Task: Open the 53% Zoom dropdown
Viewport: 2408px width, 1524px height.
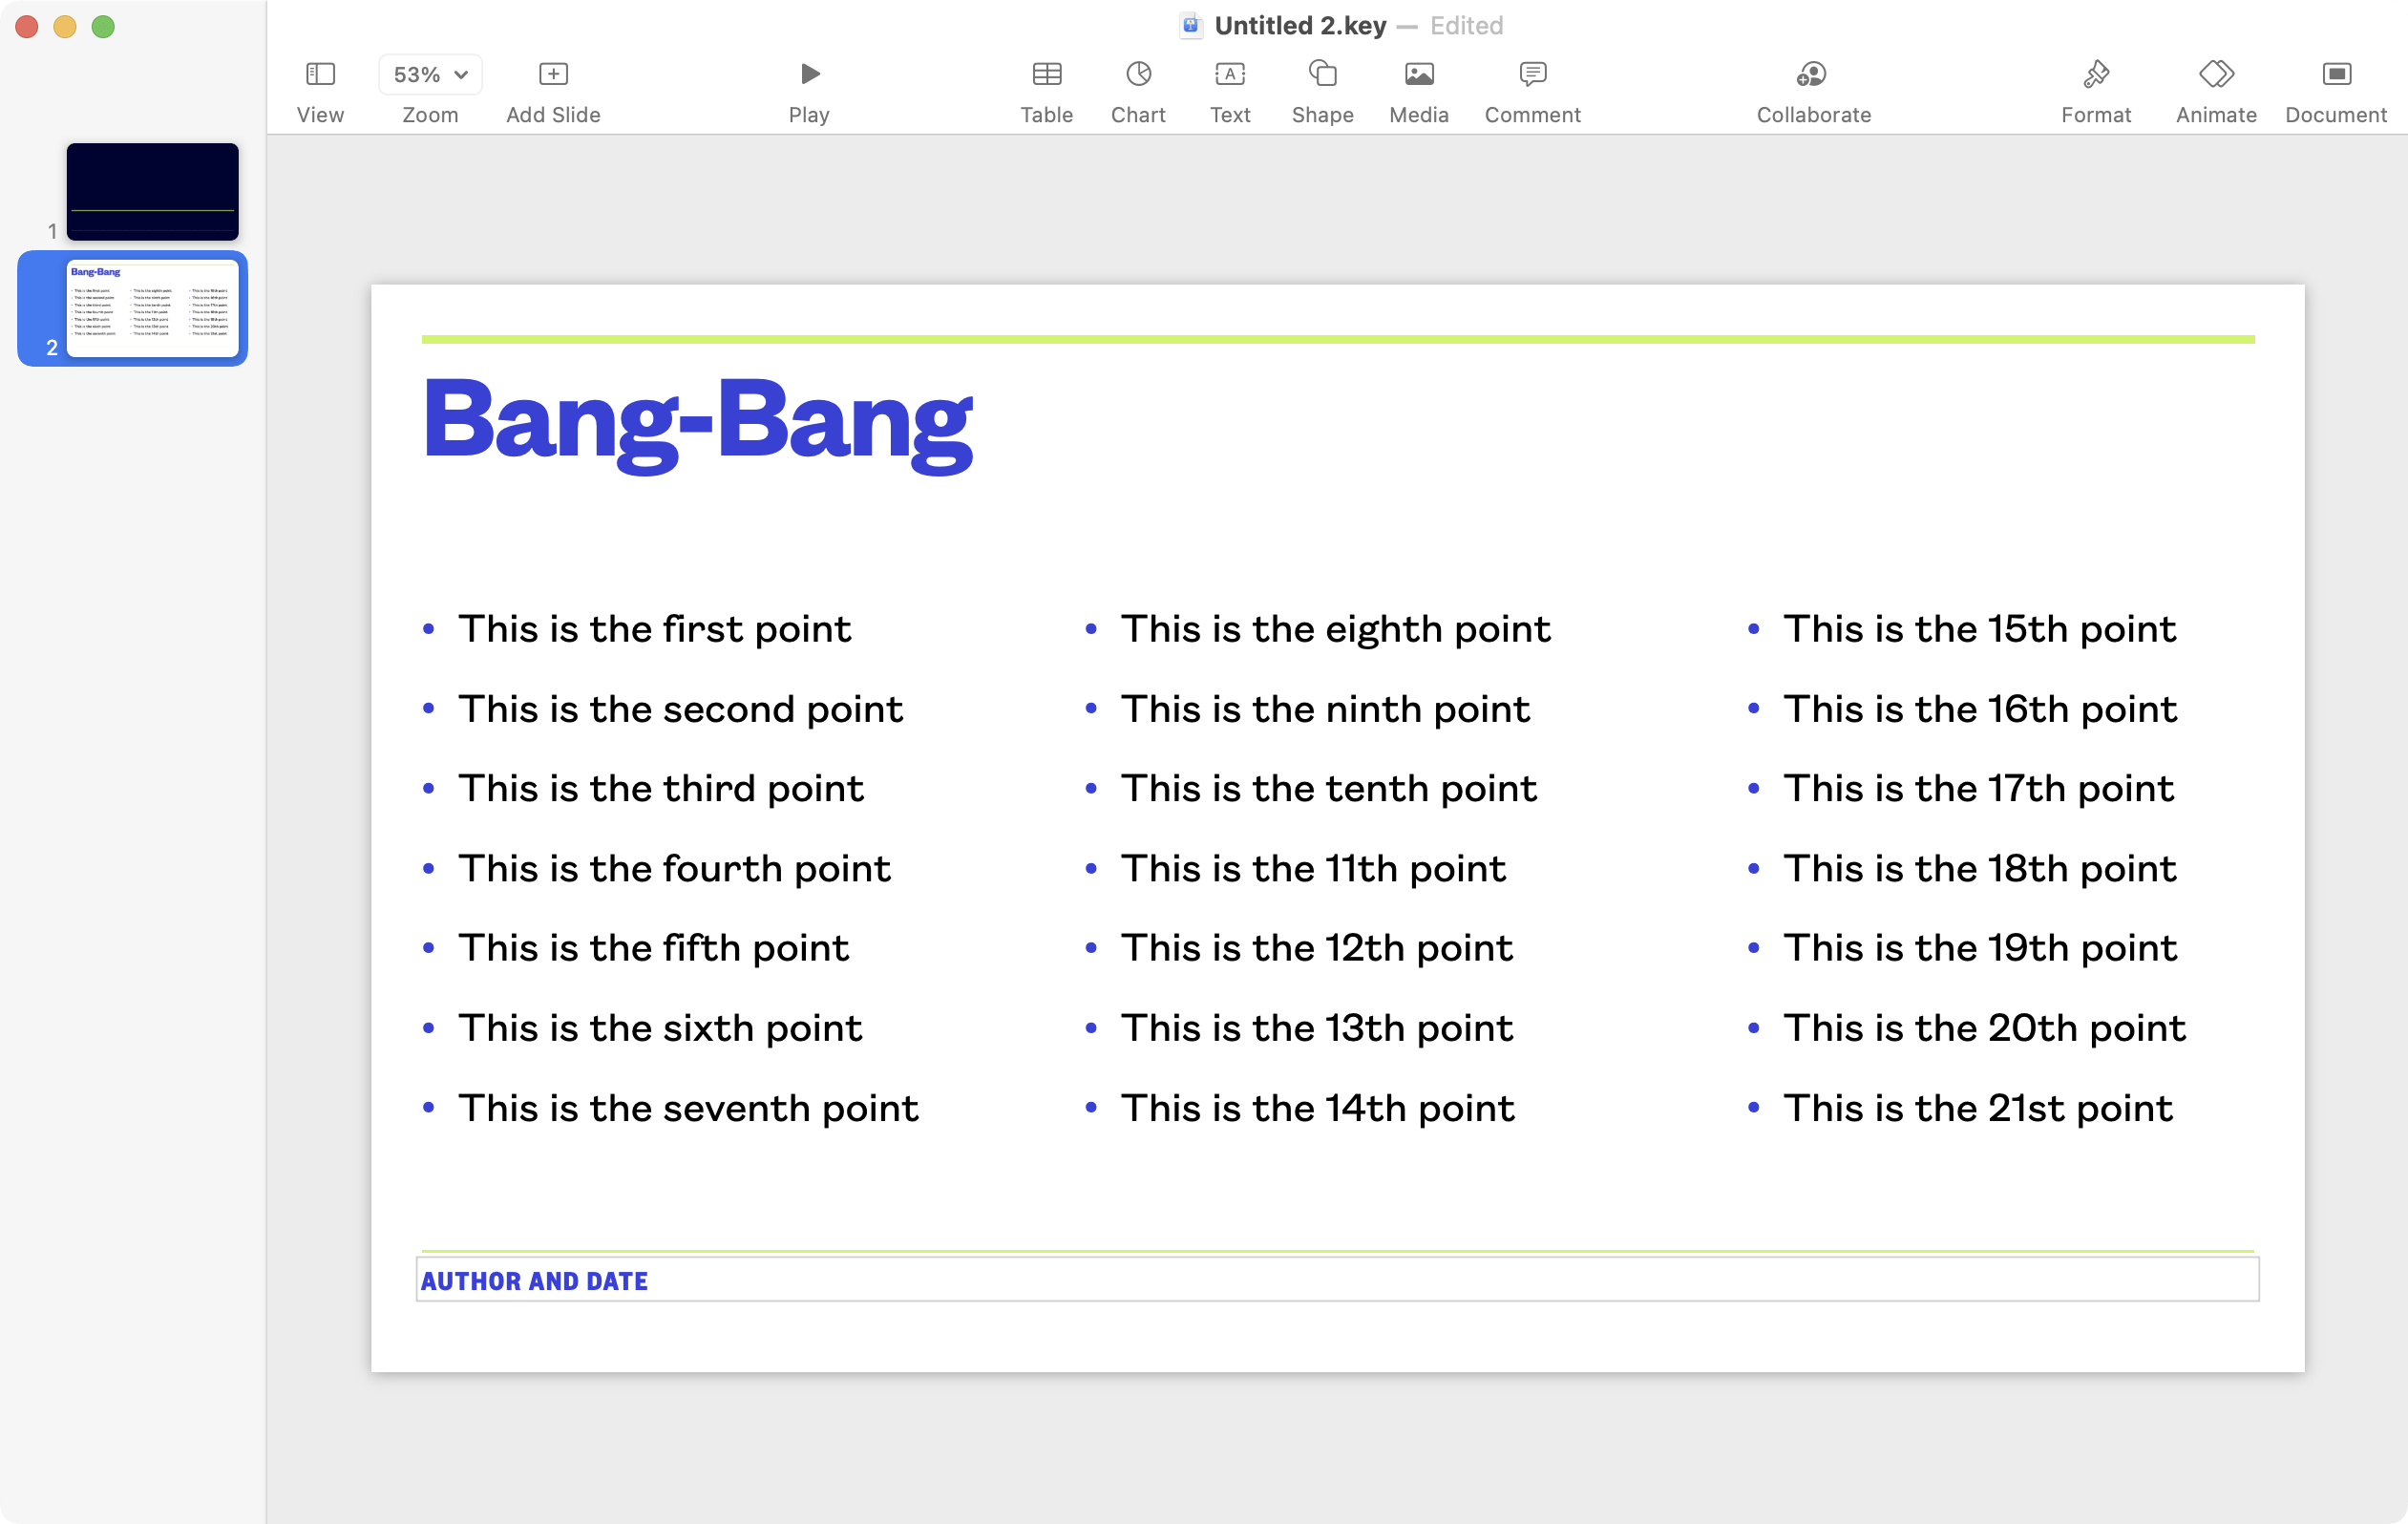Action: (430, 74)
